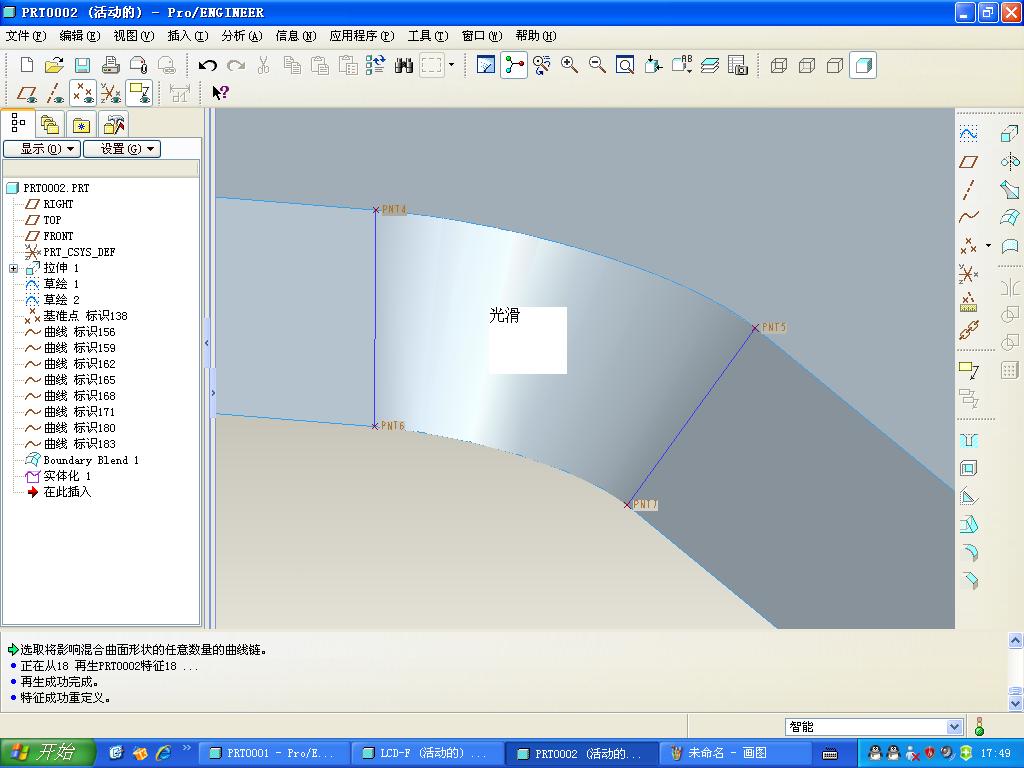The image size is (1024, 768).
Task: Open a file with the folder icon
Action: click(x=54, y=65)
